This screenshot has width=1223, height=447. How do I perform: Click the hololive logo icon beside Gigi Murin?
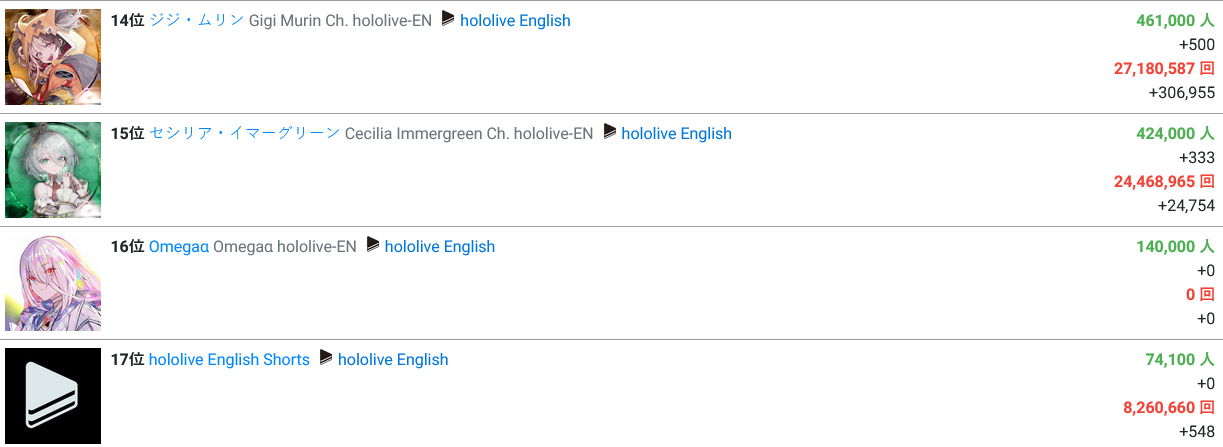click(448, 19)
